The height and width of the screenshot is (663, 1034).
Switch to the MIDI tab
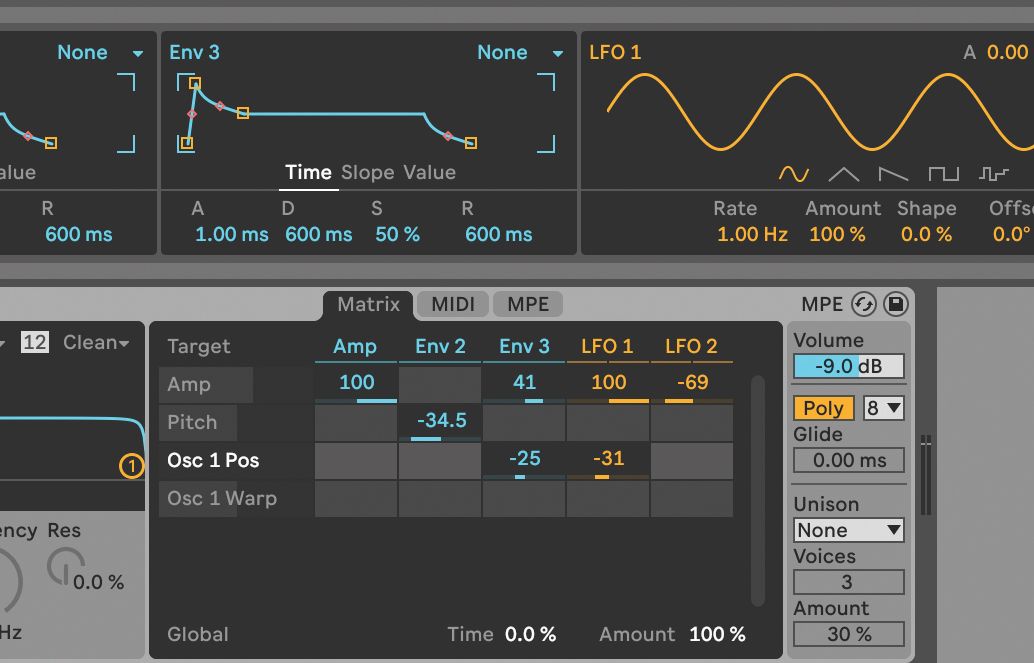point(452,304)
